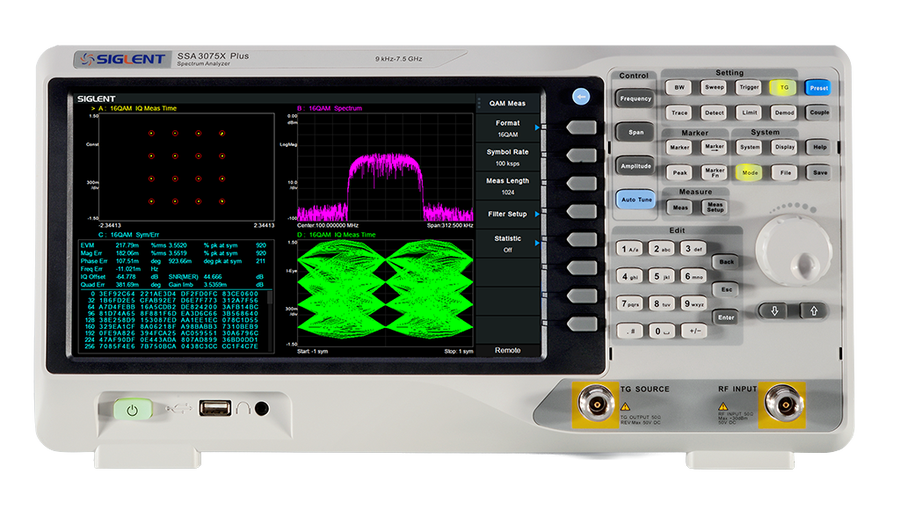The height and width of the screenshot is (510, 900).
Task: Select the front USB port
Action: click(x=215, y=408)
